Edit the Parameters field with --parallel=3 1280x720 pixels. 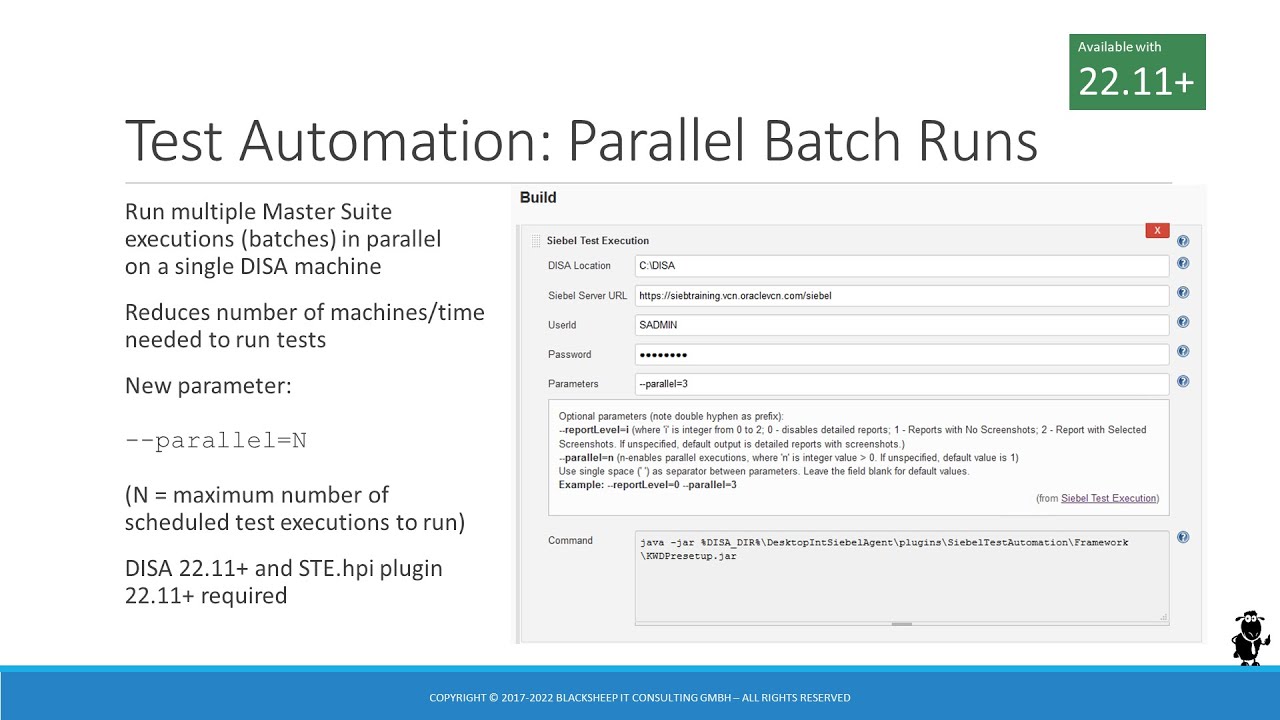(901, 384)
